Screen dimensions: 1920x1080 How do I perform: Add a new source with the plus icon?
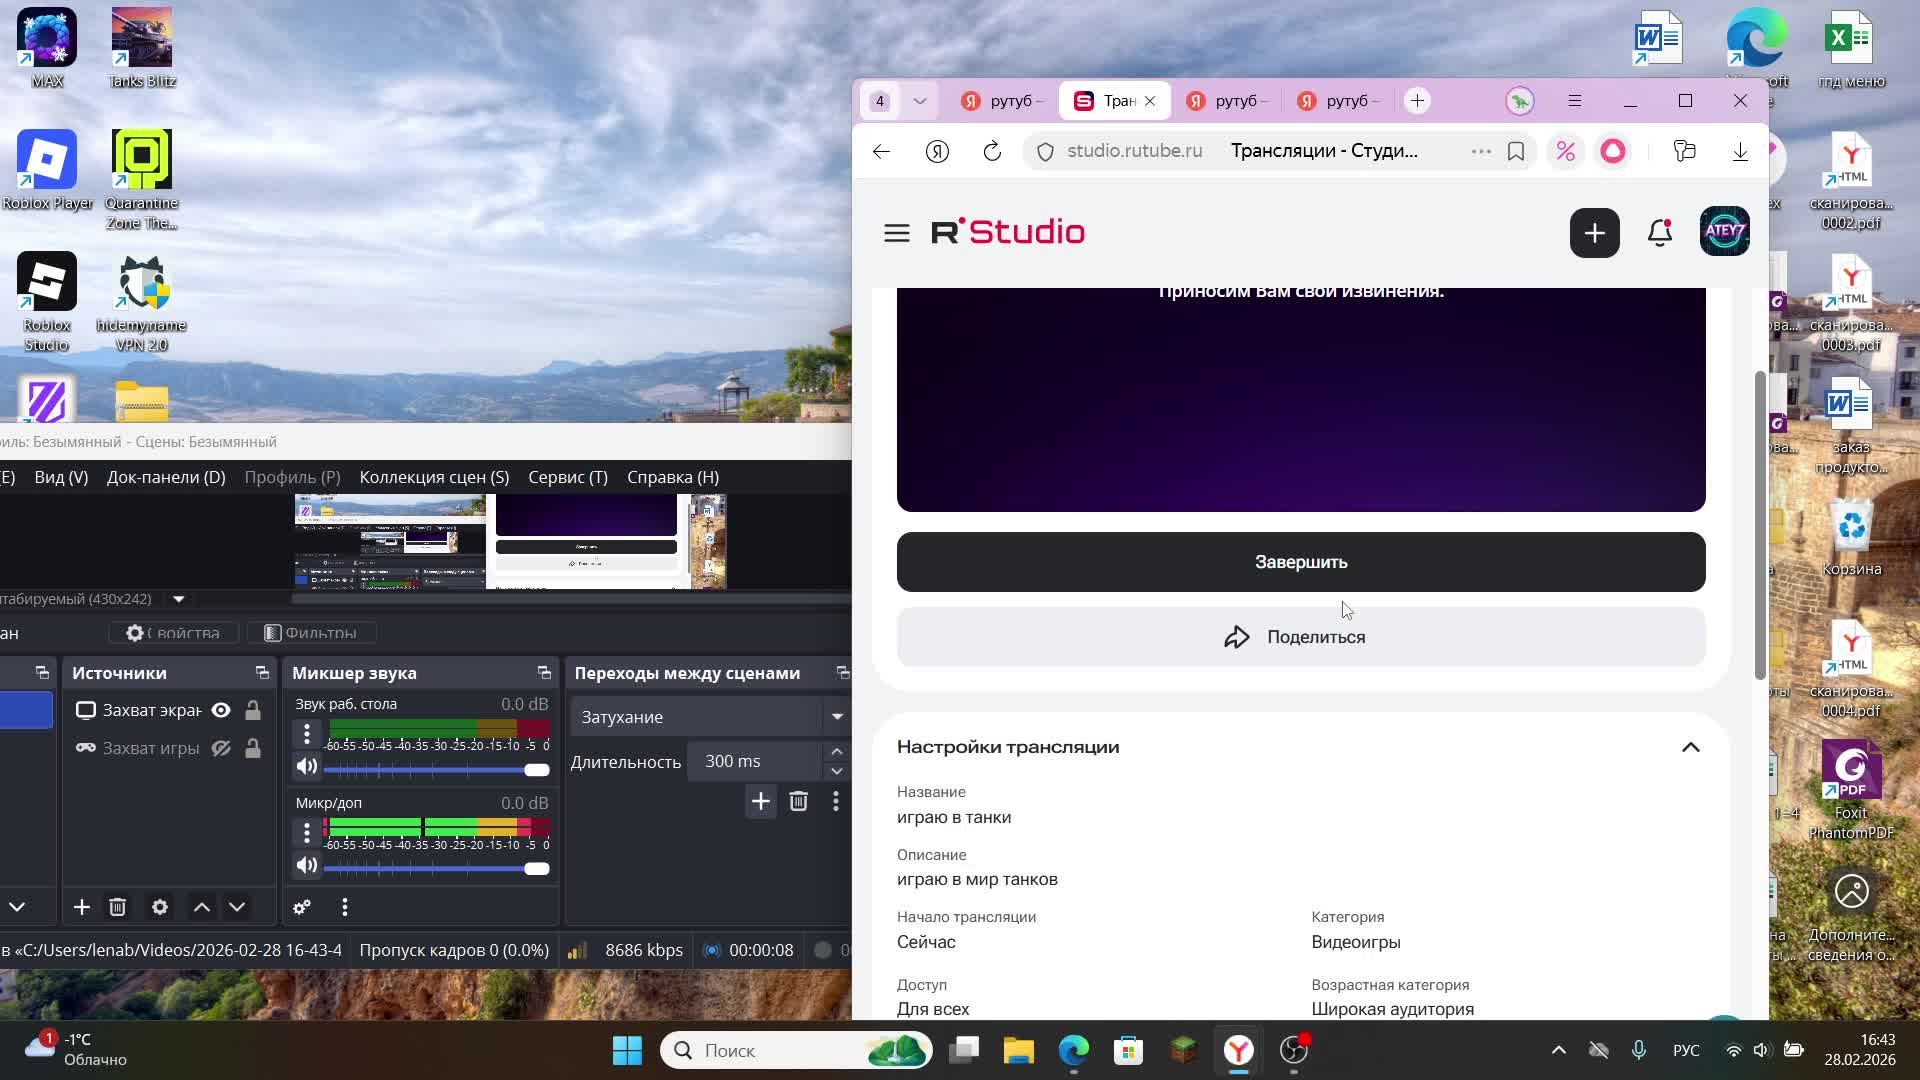(x=82, y=907)
